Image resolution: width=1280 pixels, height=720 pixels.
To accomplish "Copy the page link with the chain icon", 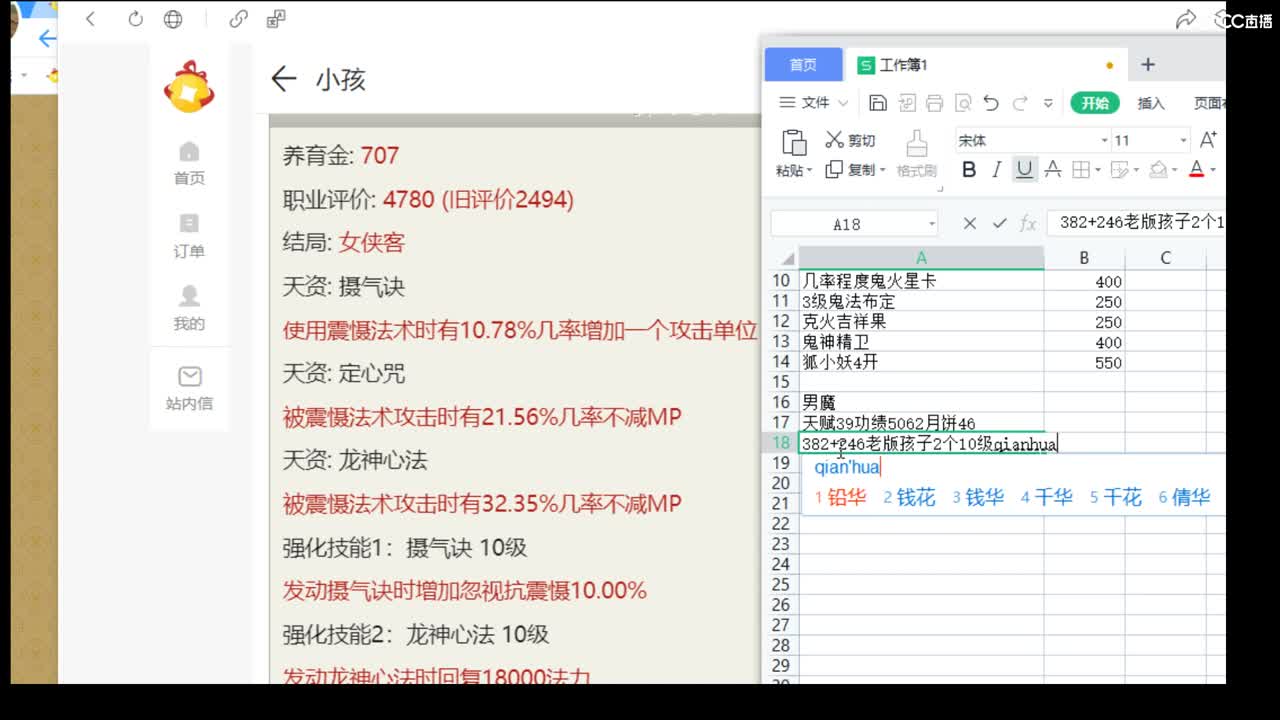I will pyautogui.click(x=238, y=19).
